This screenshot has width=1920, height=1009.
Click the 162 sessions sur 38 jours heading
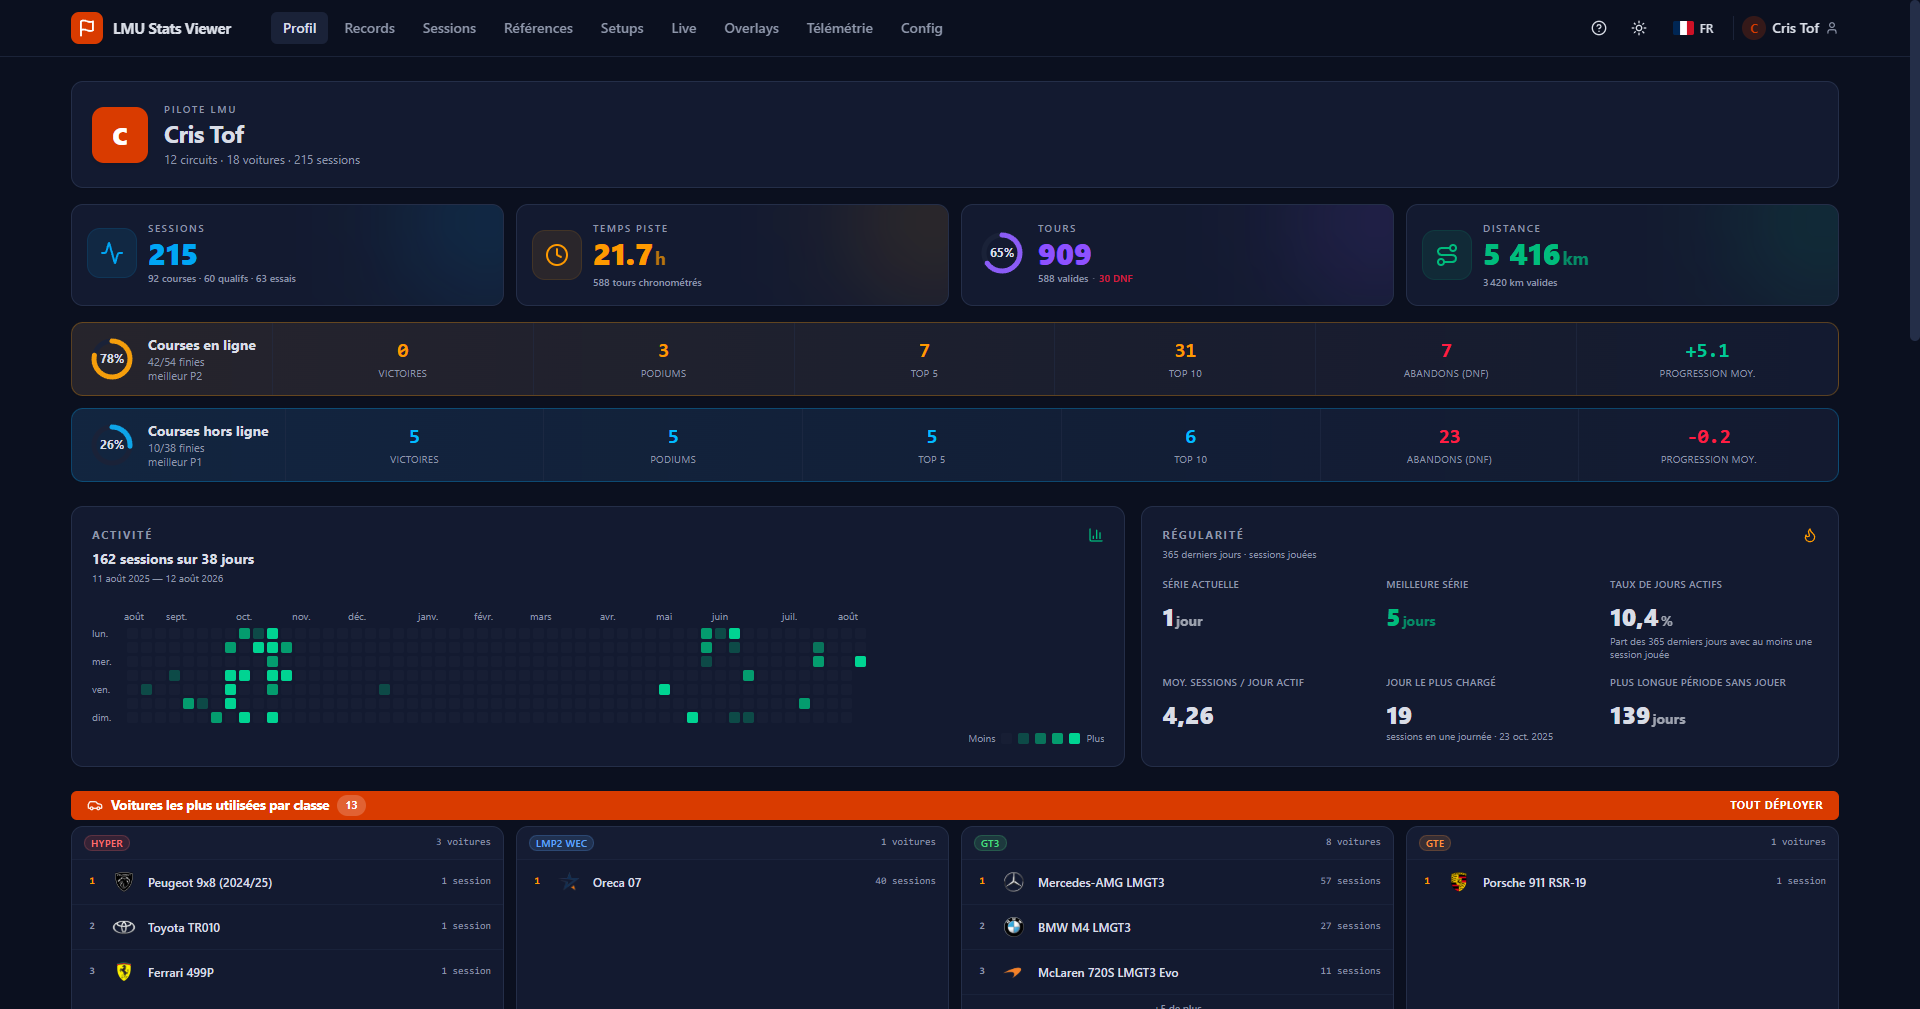click(173, 559)
